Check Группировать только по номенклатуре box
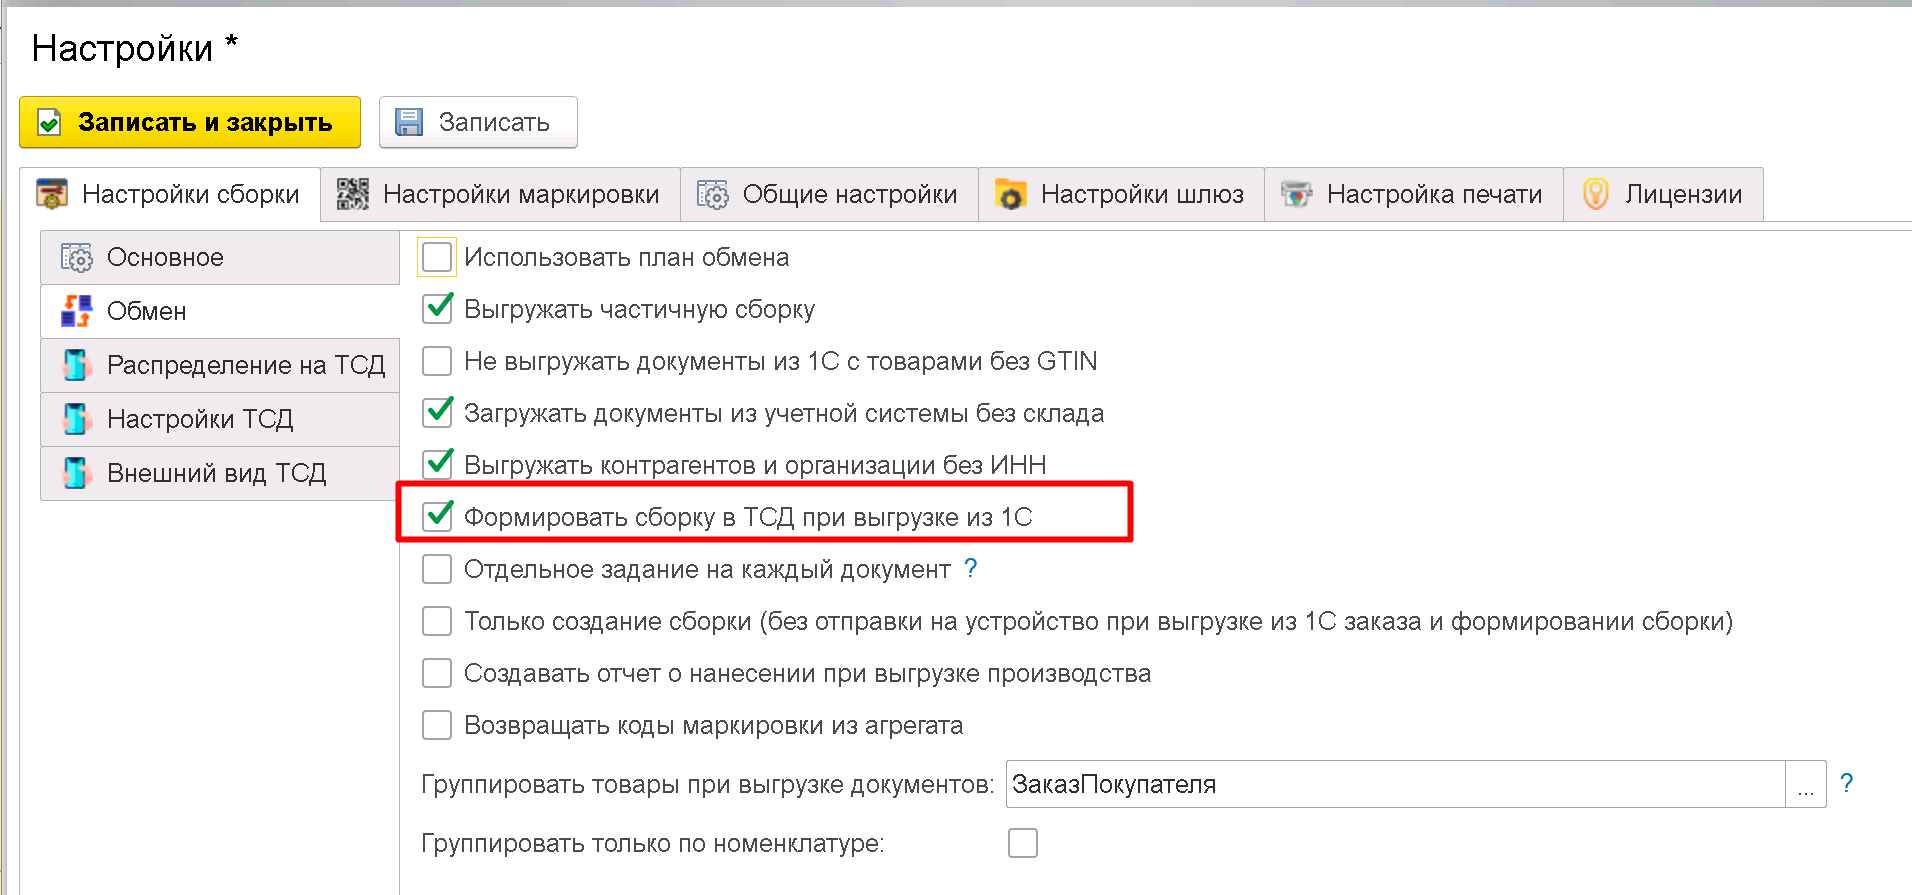 pos(1023,843)
